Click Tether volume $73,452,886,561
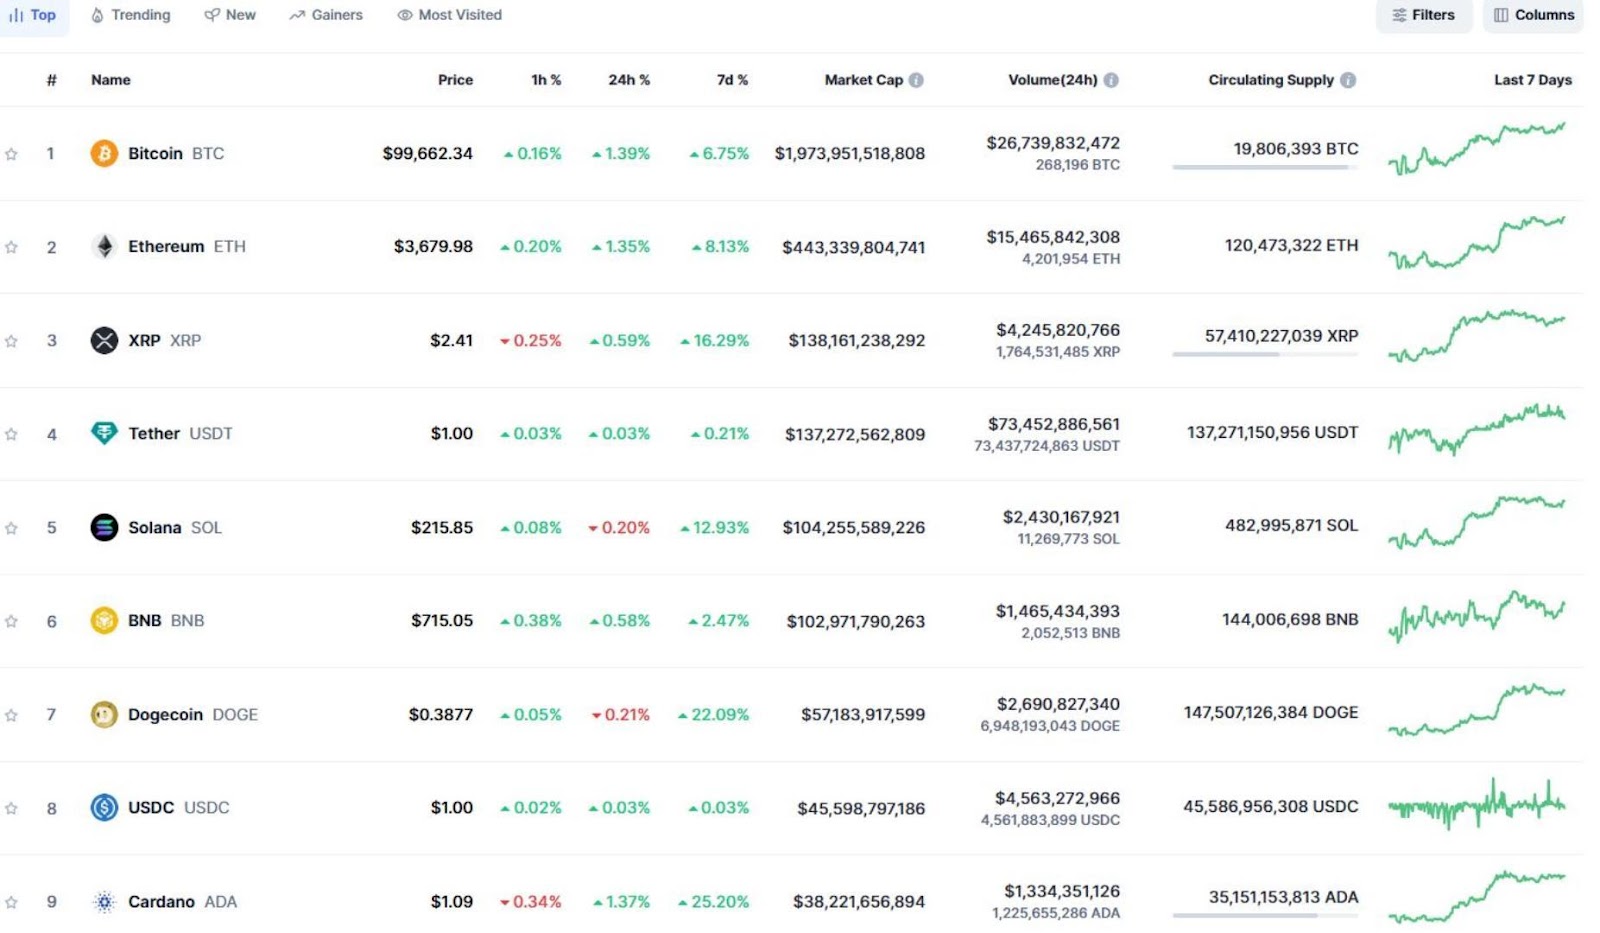1600x933 pixels. [1054, 424]
